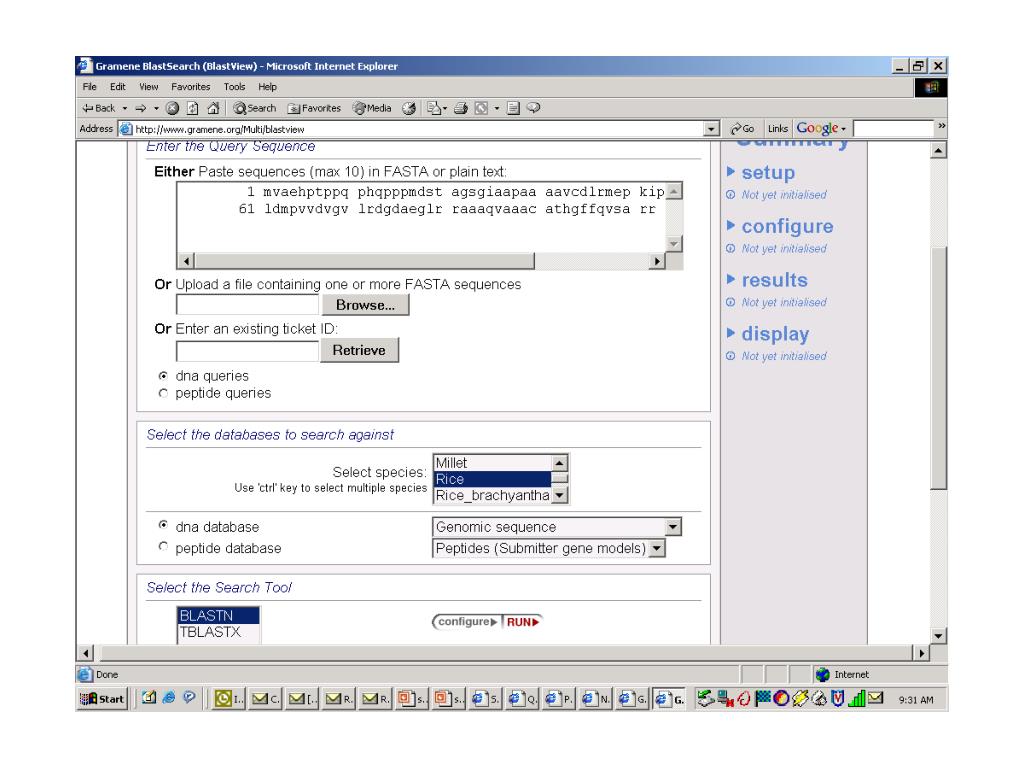The height and width of the screenshot is (768, 1024).
Task: Click the Start button on taskbar
Action: pyautogui.click(x=102, y=699)
